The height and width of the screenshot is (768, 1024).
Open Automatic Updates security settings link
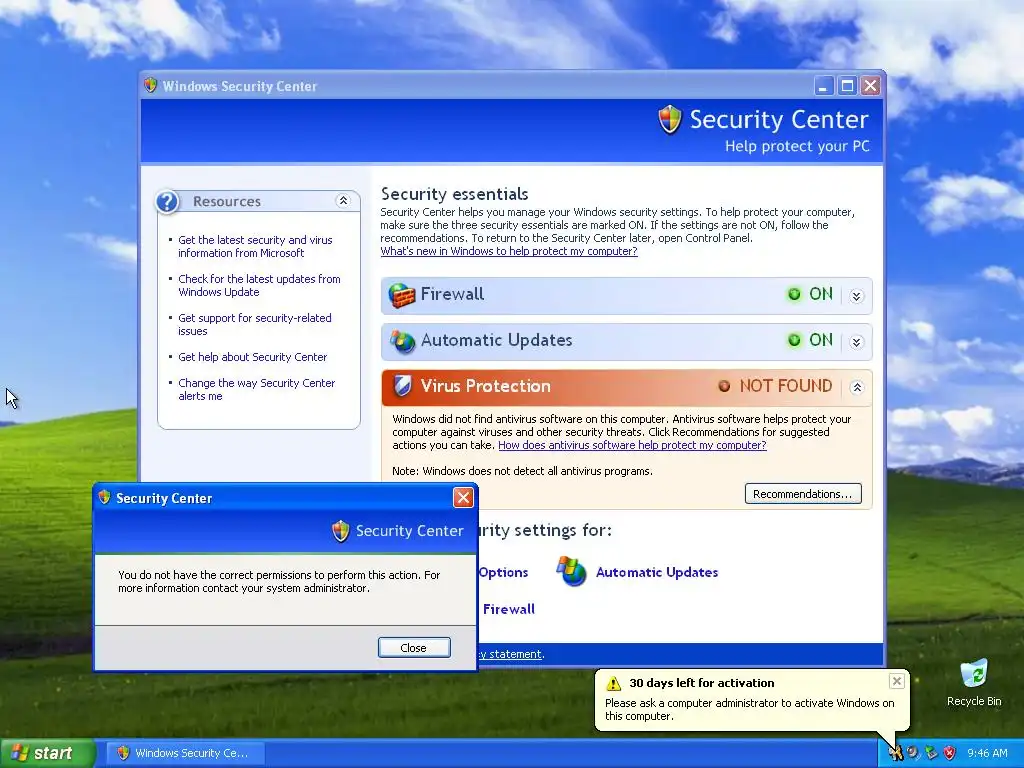point(656,572)
